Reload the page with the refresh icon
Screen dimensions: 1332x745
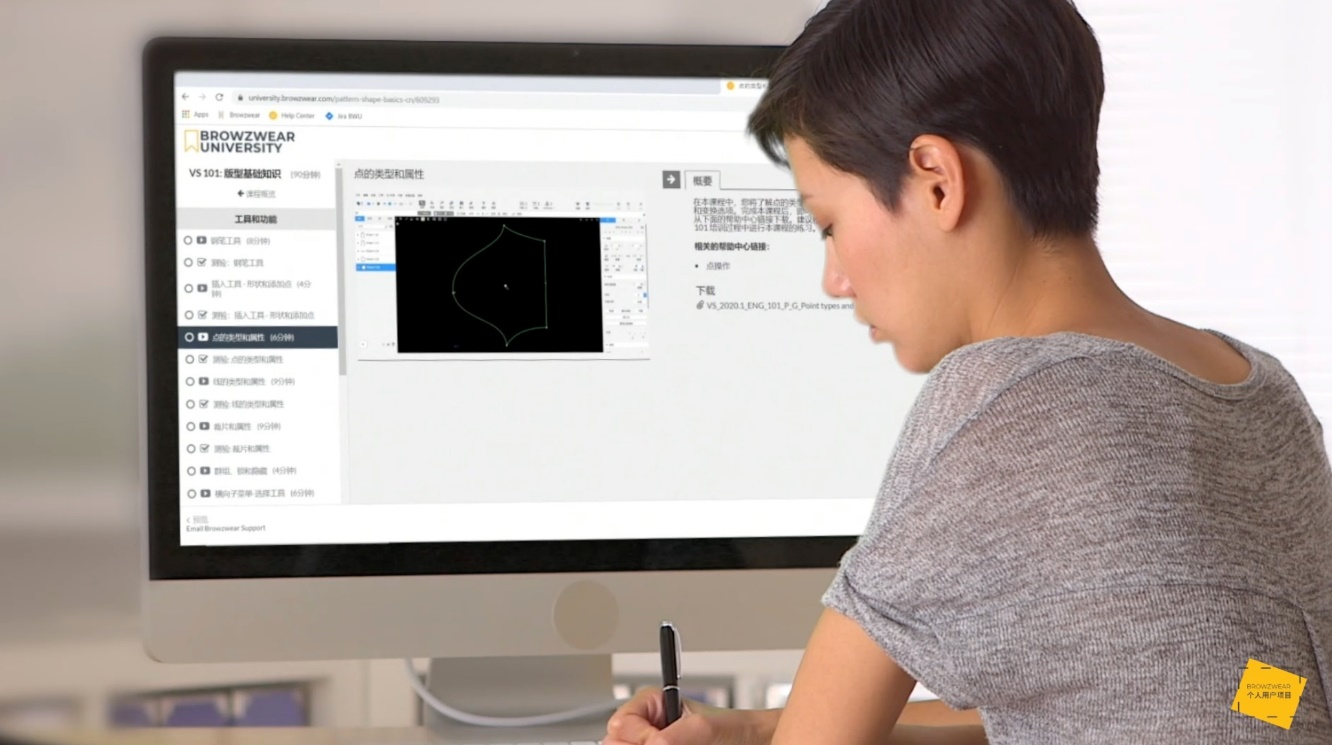coord(219,97)
